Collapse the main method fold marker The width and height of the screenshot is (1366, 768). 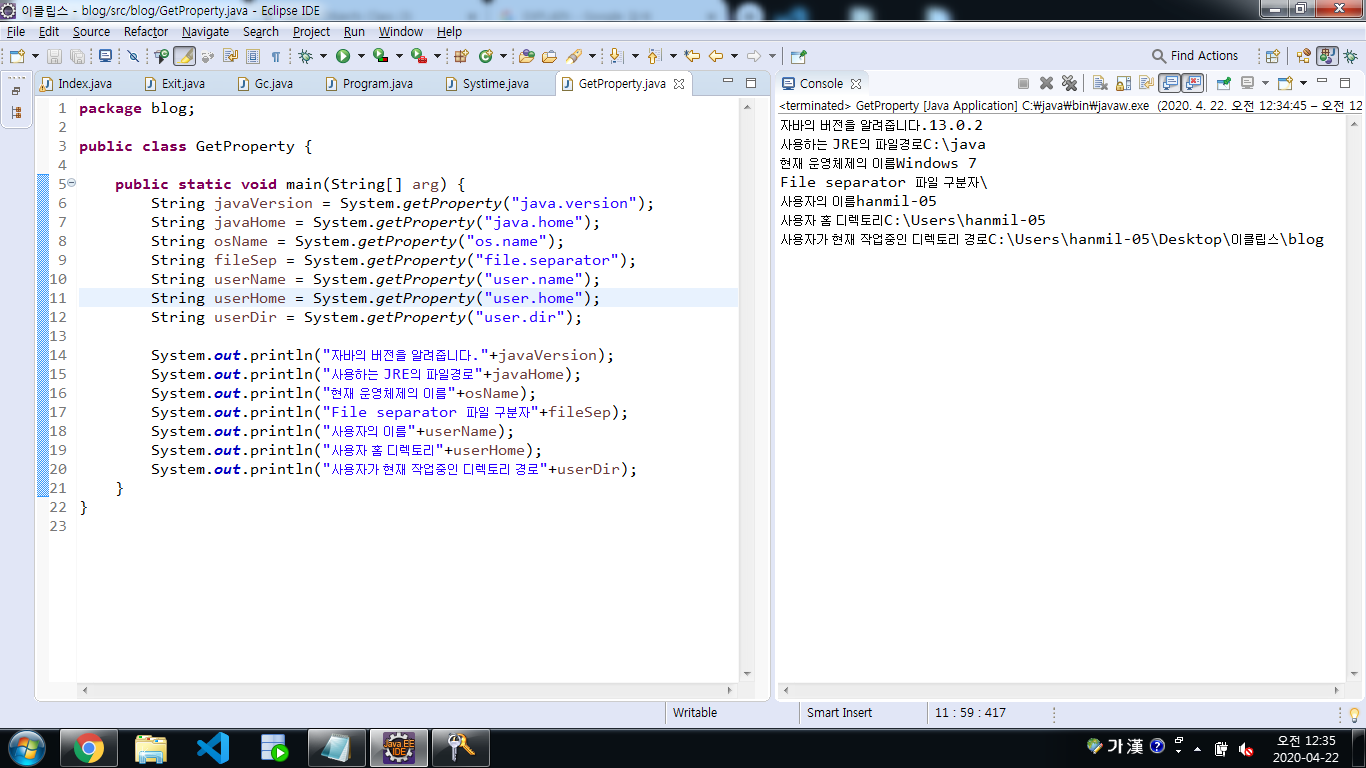tap(71, 184)
